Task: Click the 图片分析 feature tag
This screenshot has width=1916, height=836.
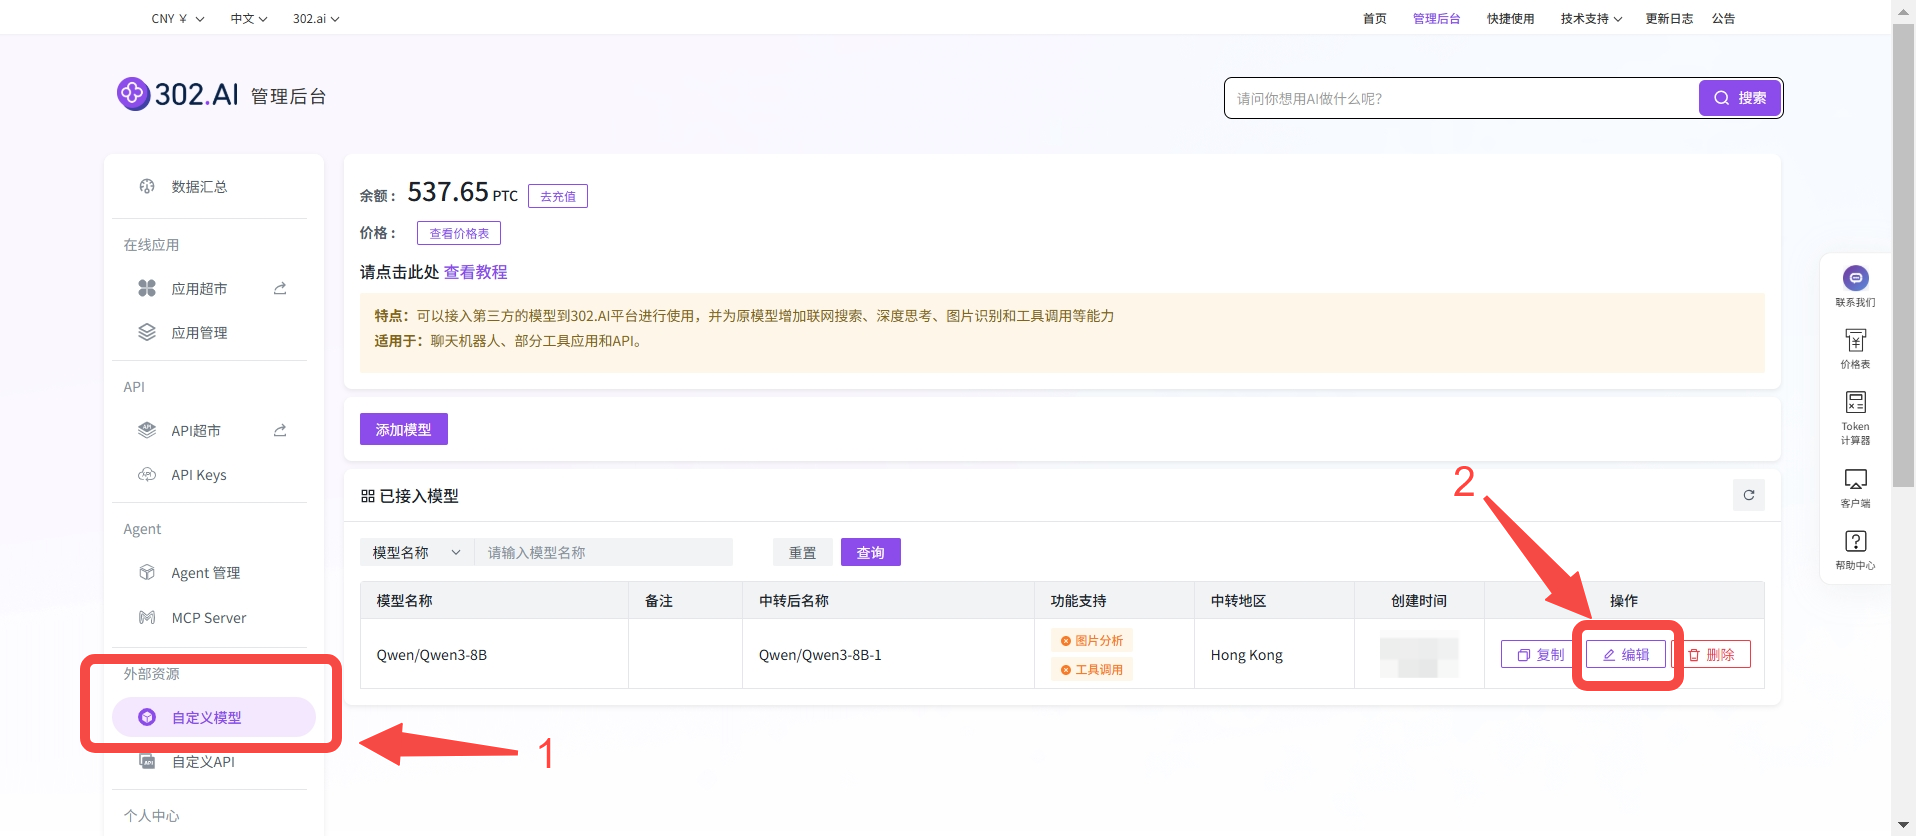Action: tap(1091, 640)
